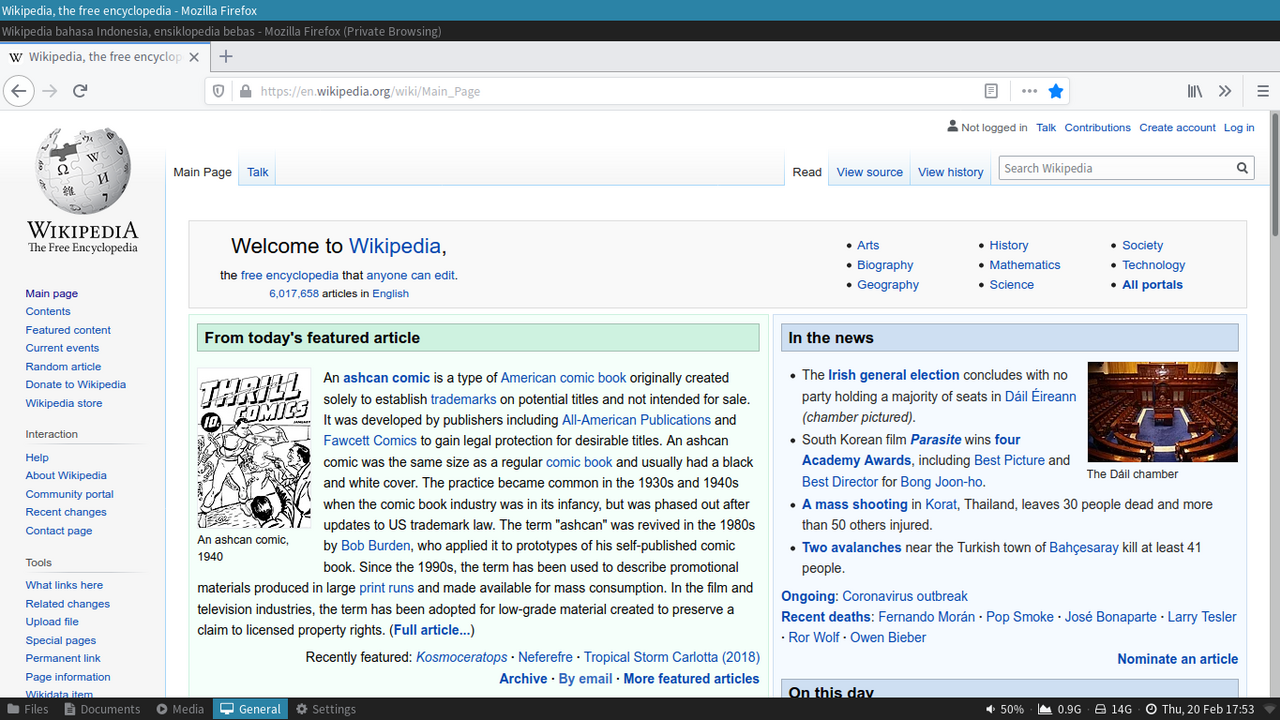Click the volume 50% indicator
The width and height of the screenshot is (1280, 720).
1004,709
